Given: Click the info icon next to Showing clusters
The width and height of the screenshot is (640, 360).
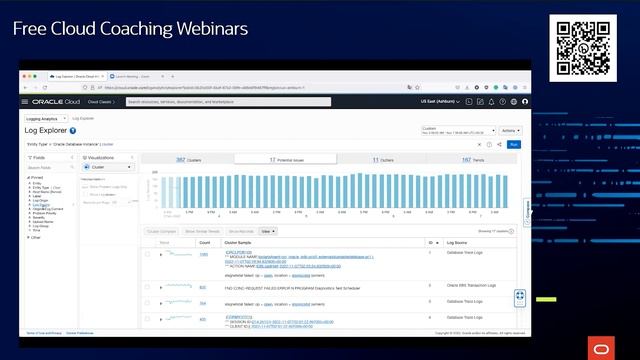Looking at the screenshot, I should coord(511,231).
